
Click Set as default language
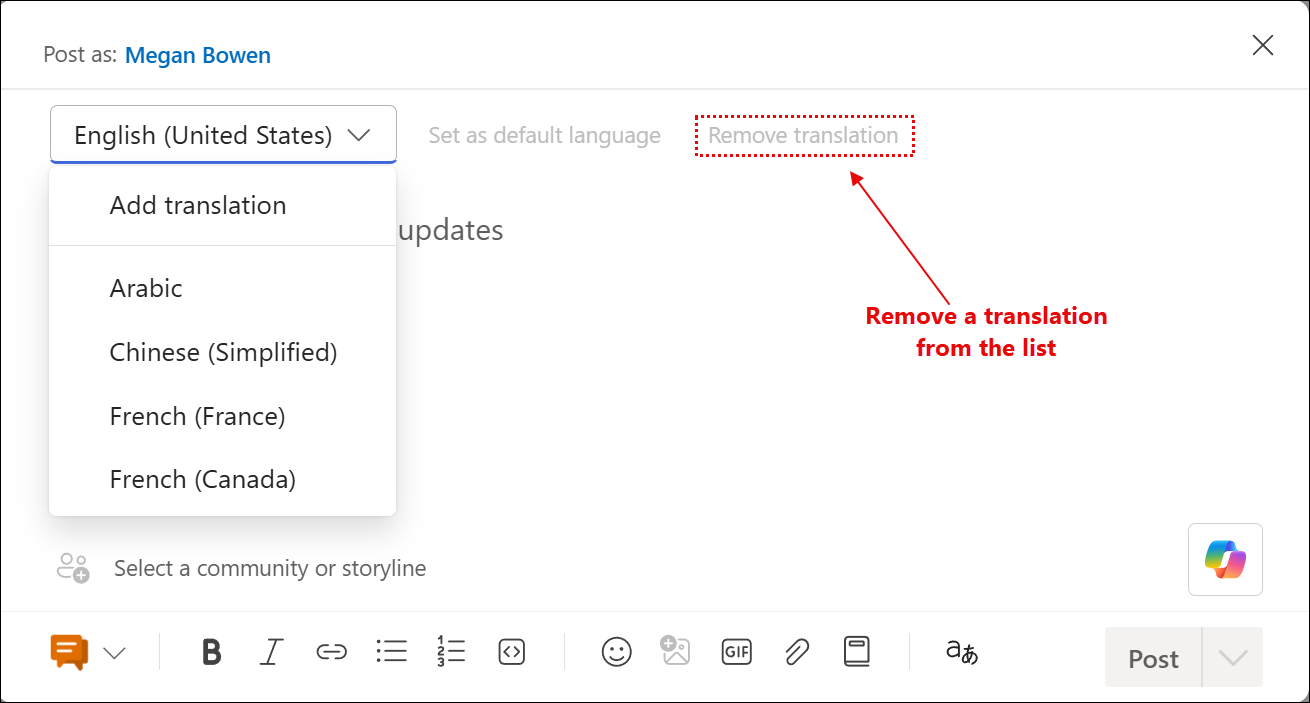(544, 134)
